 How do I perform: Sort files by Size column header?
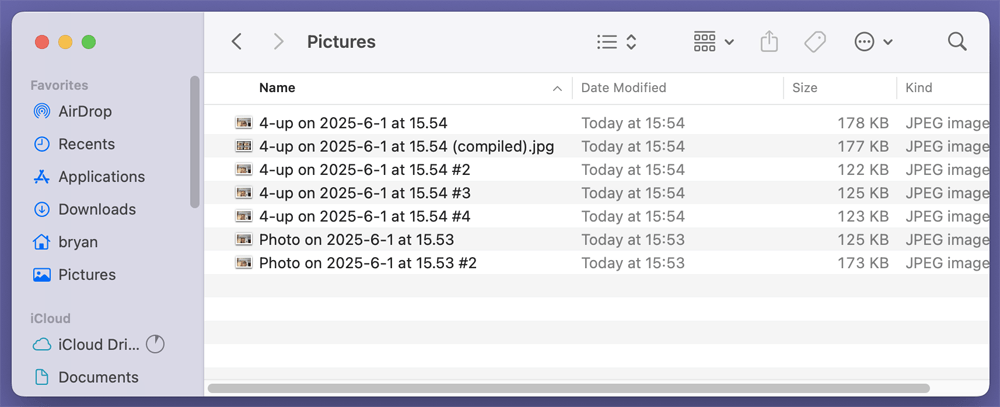point(805,88)
